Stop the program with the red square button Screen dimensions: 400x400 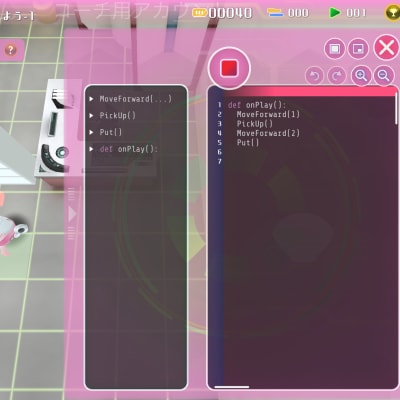(229, 68)
